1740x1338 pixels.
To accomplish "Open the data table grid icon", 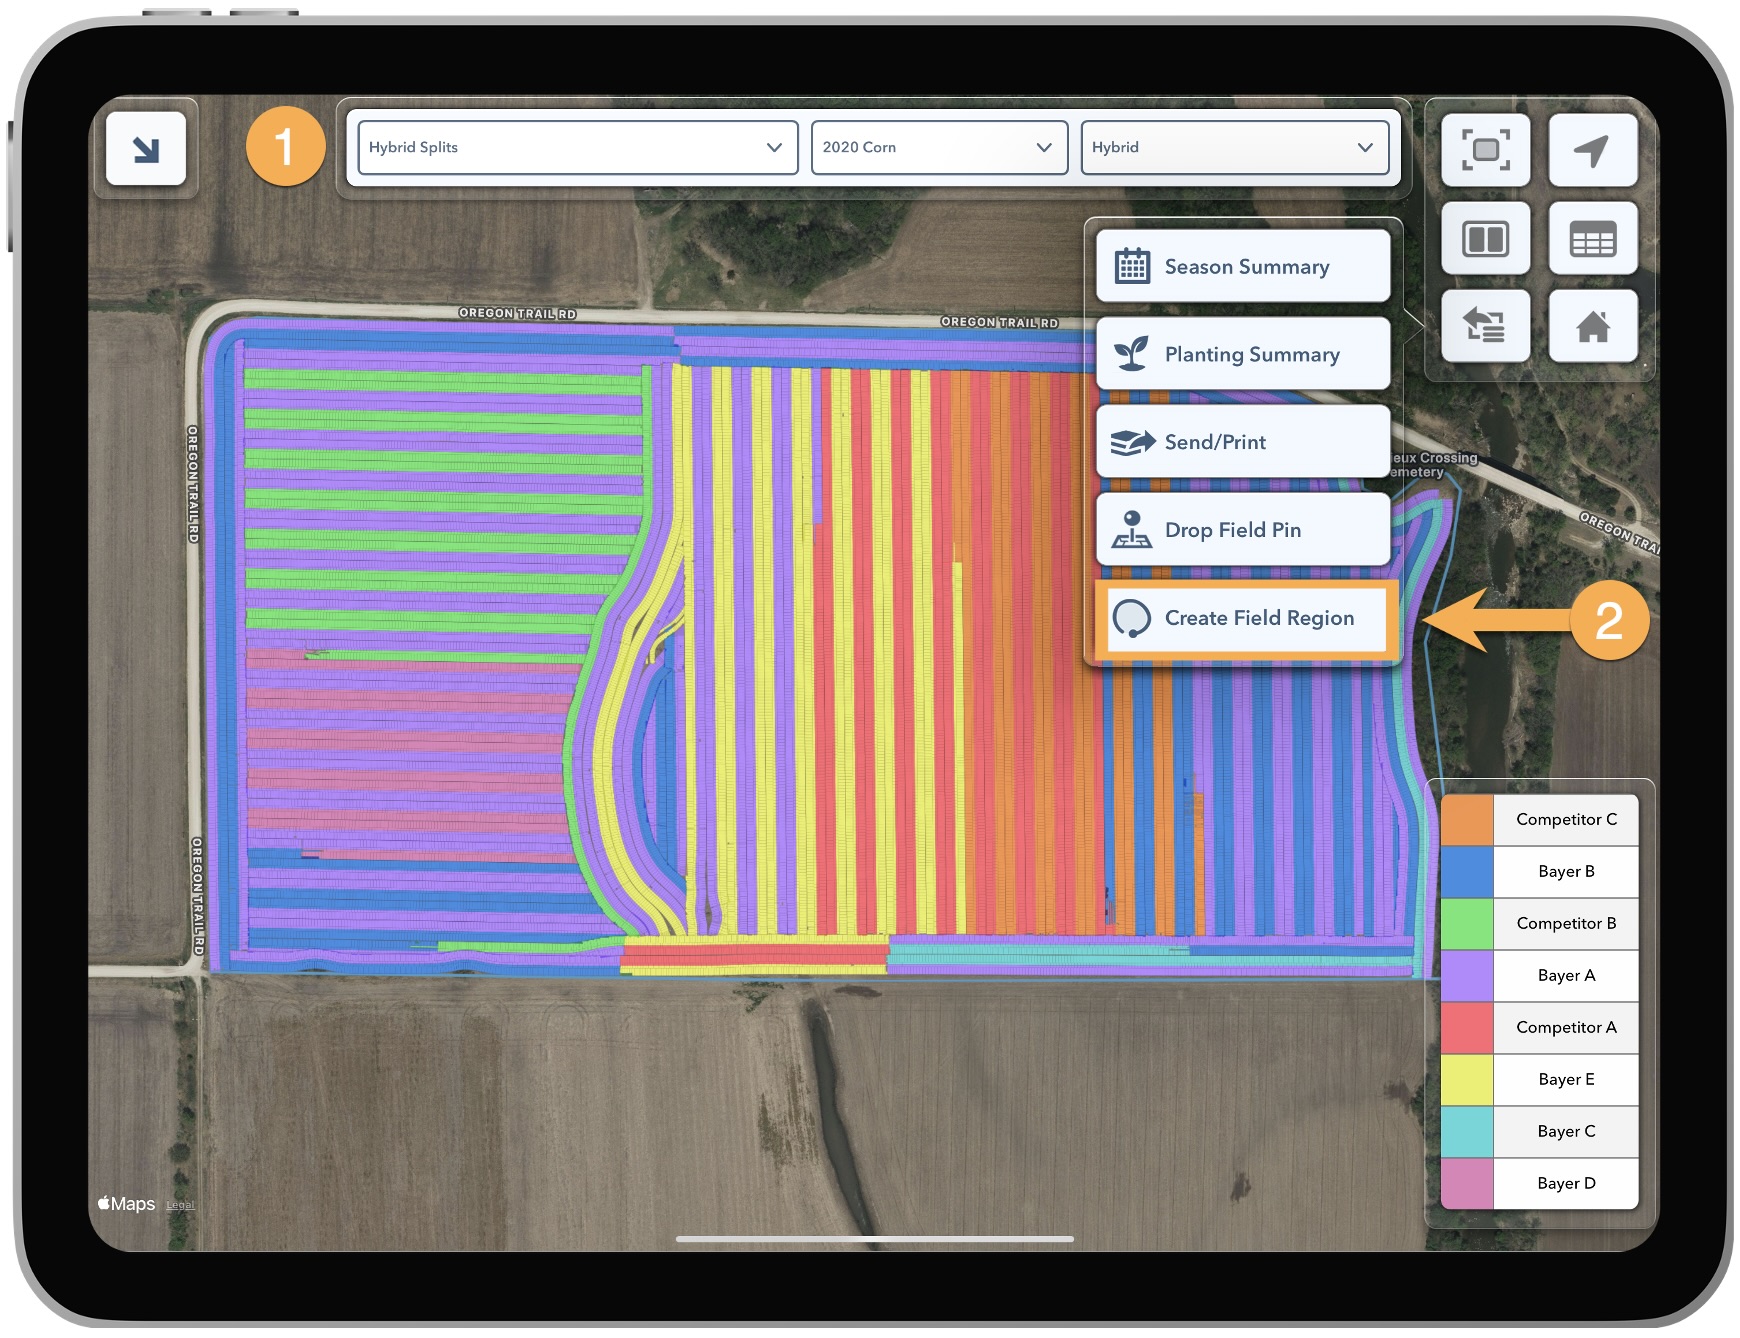I will 1592,238.
